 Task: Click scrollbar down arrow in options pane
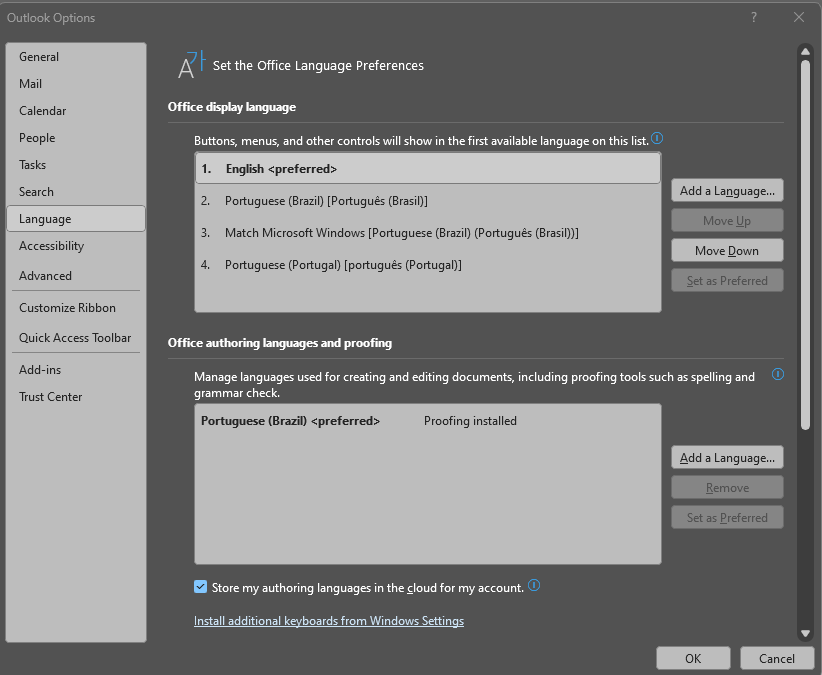click(804, 633)
